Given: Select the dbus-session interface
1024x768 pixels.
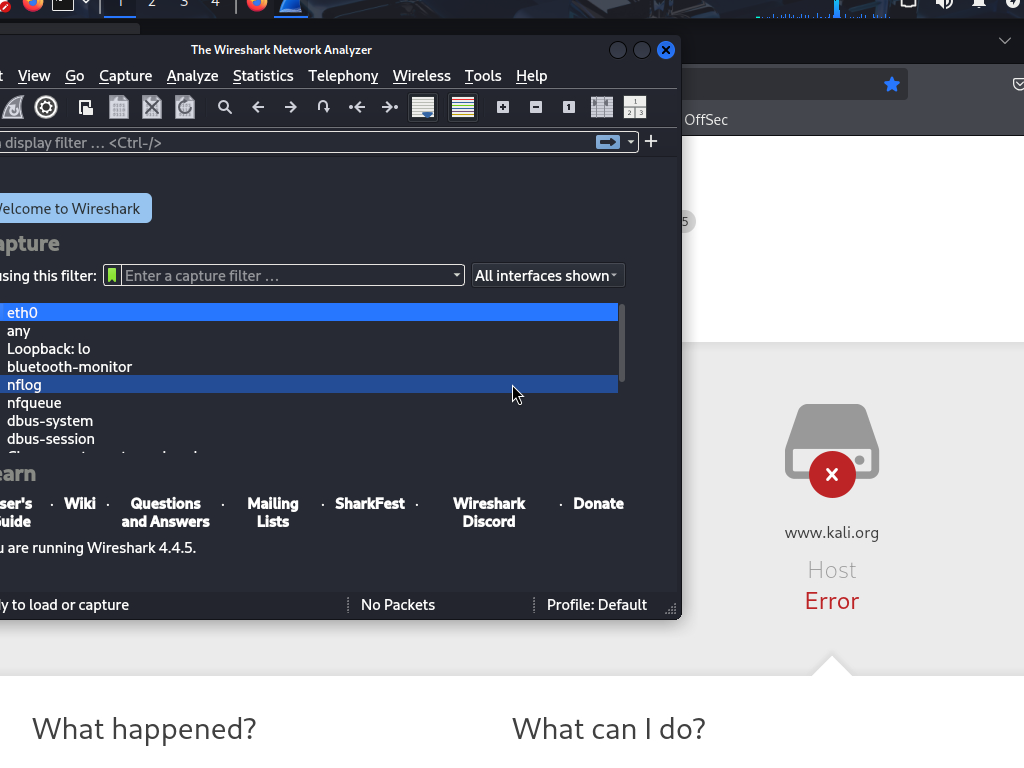Looking at the screenshot, I should point(309,439).
